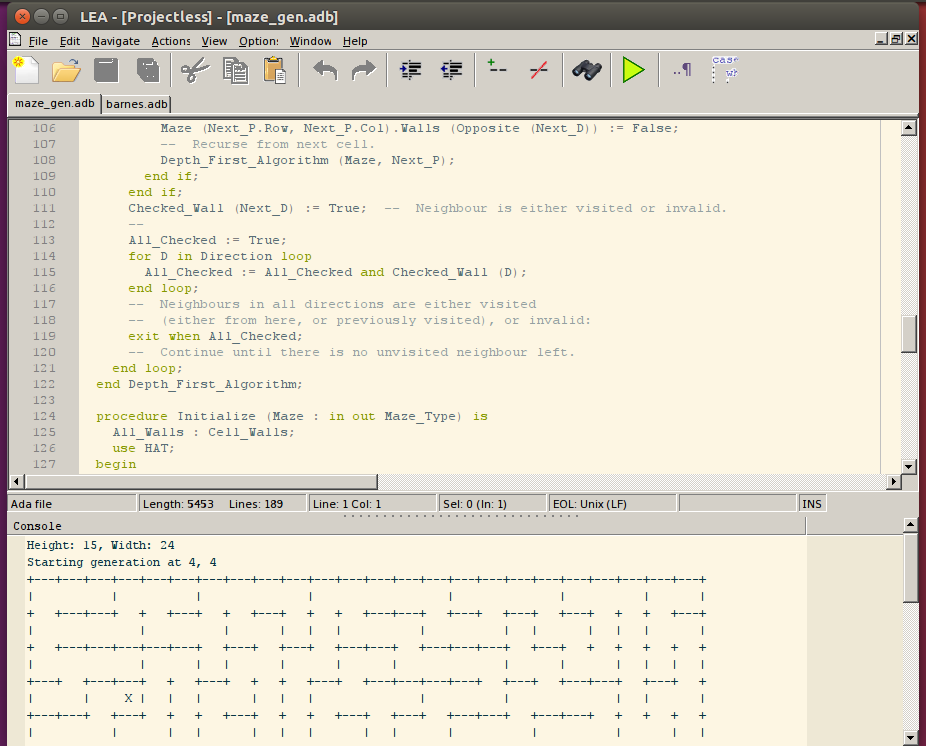Screen dimensions: 926x746
Task: Comment lines with green plus icon
Action: pos(497,67)
